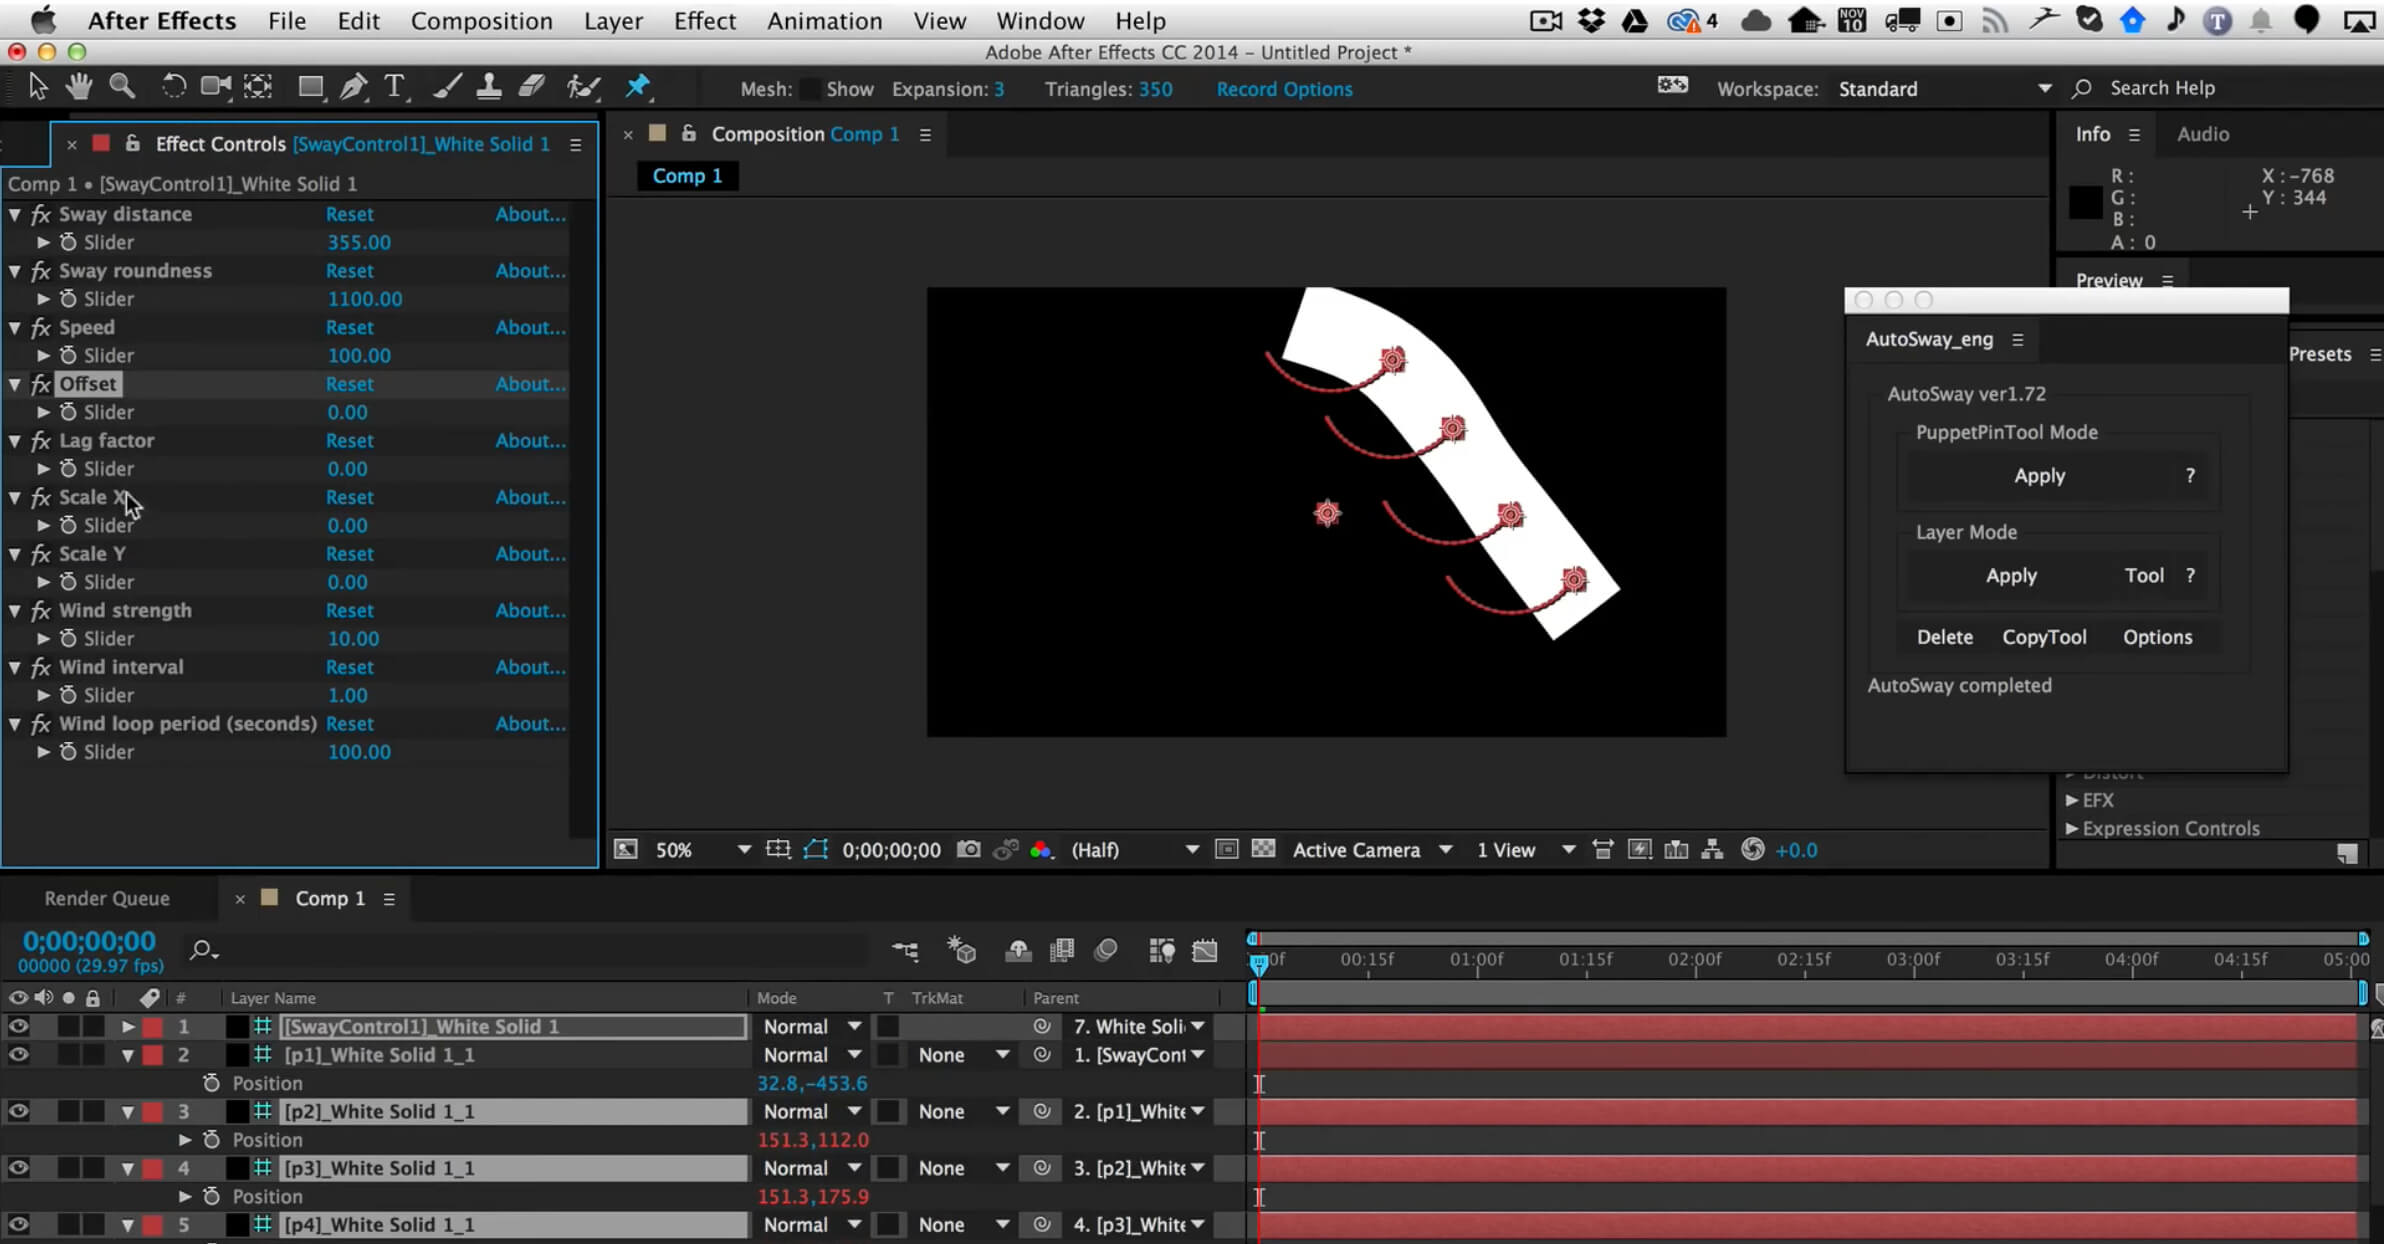Viewport: 2386px width, 1244px height.
Task: Click the region of interest icon
Action: 1227,850
